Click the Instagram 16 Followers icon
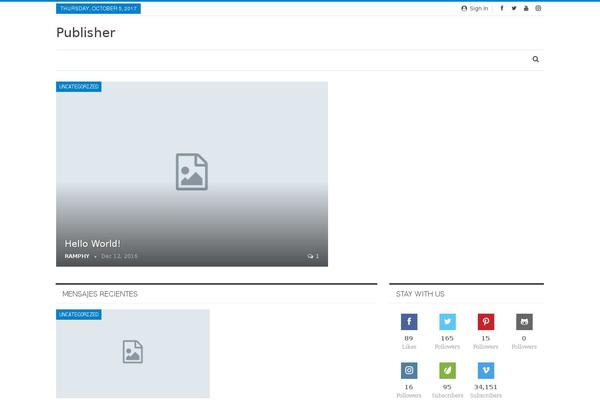Screen dimensions: 600x400 coord(409,371)
